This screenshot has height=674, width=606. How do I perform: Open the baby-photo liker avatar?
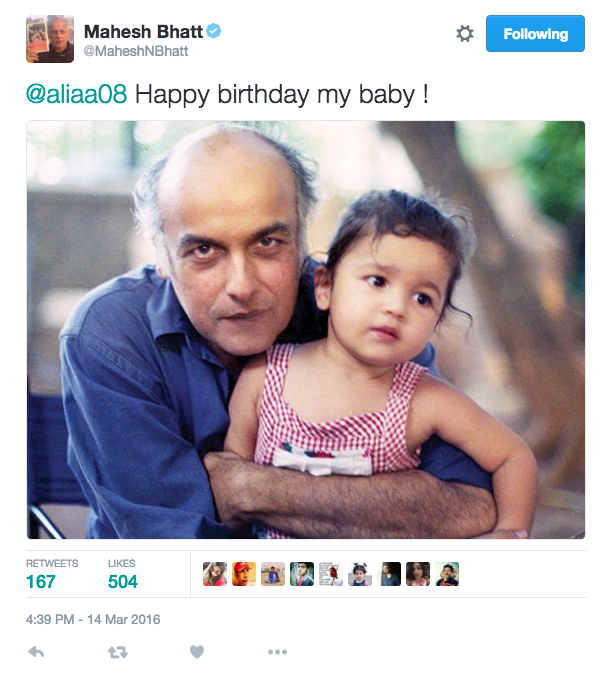[x=360, y=574]
